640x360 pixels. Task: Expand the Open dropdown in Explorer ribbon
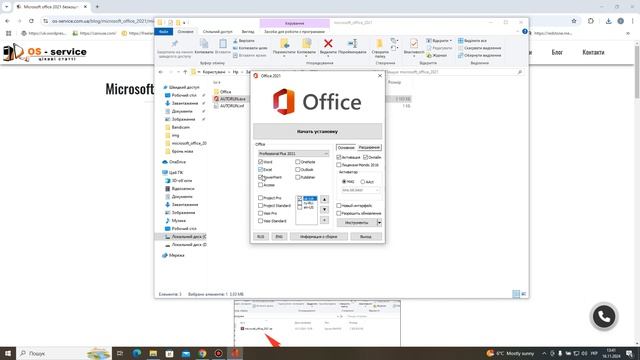tap(450, 41)
